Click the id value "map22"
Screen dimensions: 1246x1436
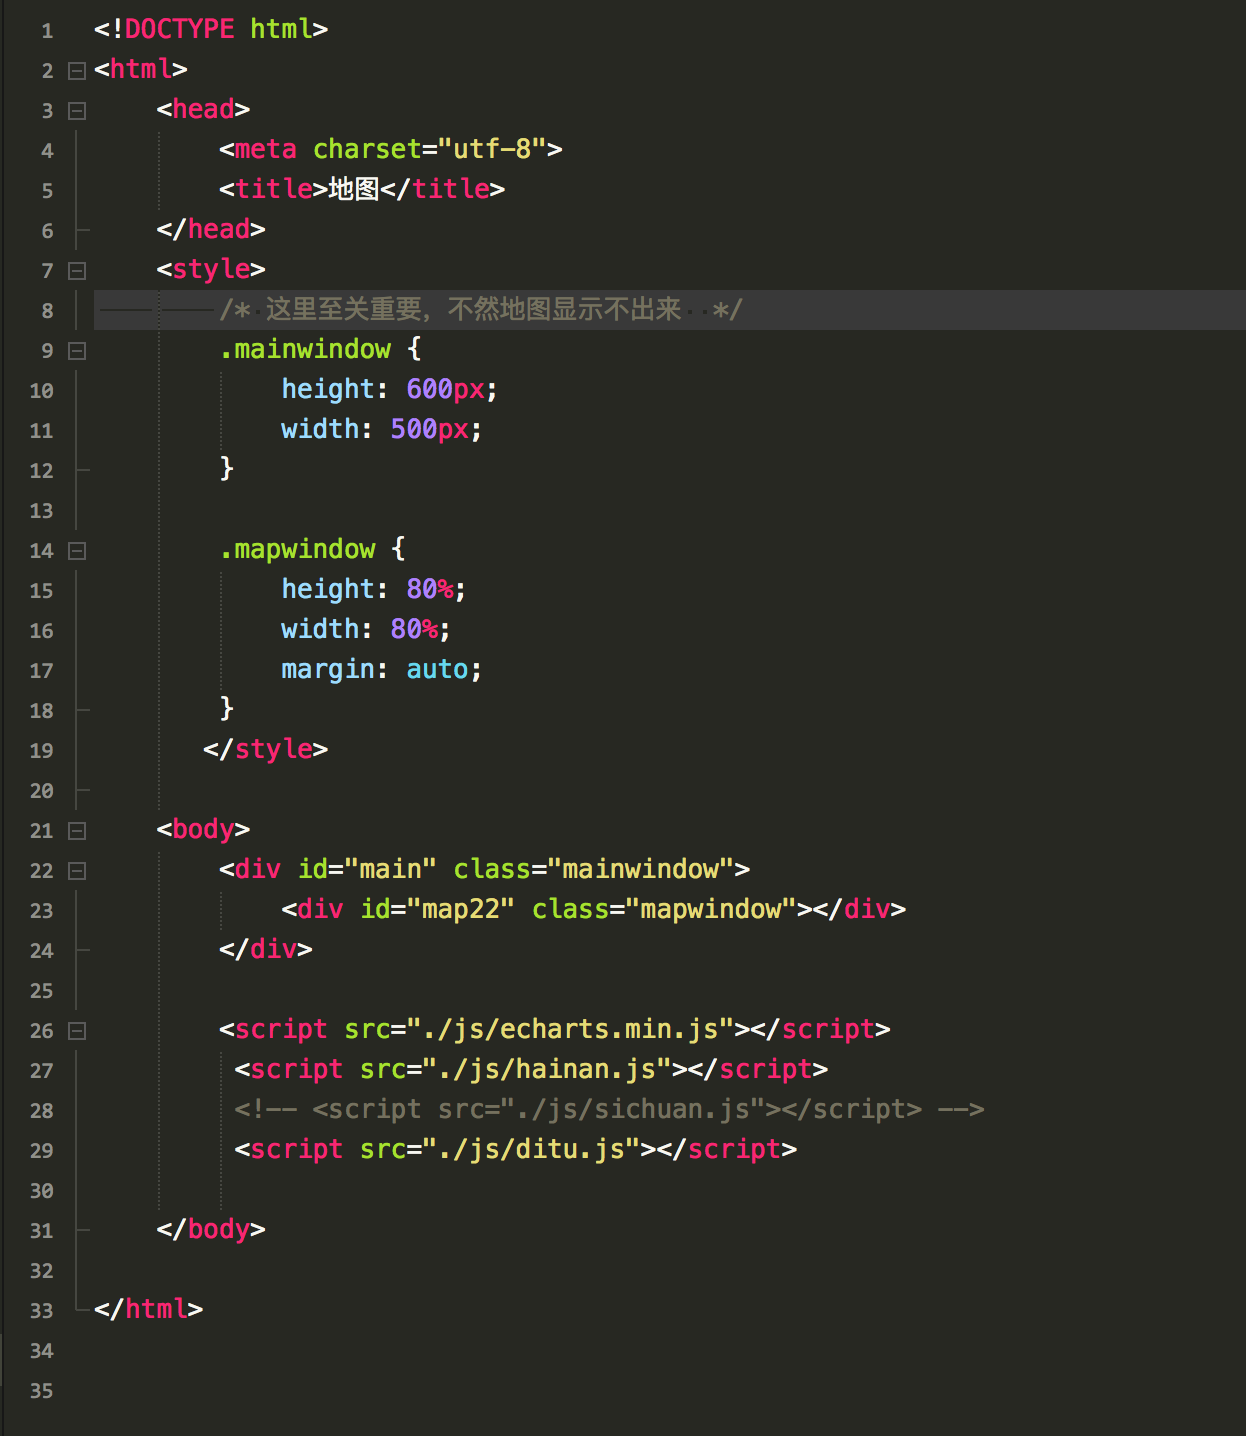461,909
